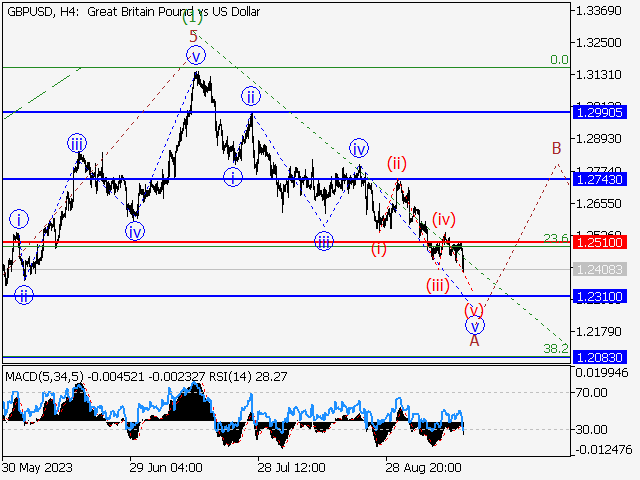Select the red (iii) wave label
The height and width of the screenshot is (480, 640).
pyautogui.click(x=438, y=286)
